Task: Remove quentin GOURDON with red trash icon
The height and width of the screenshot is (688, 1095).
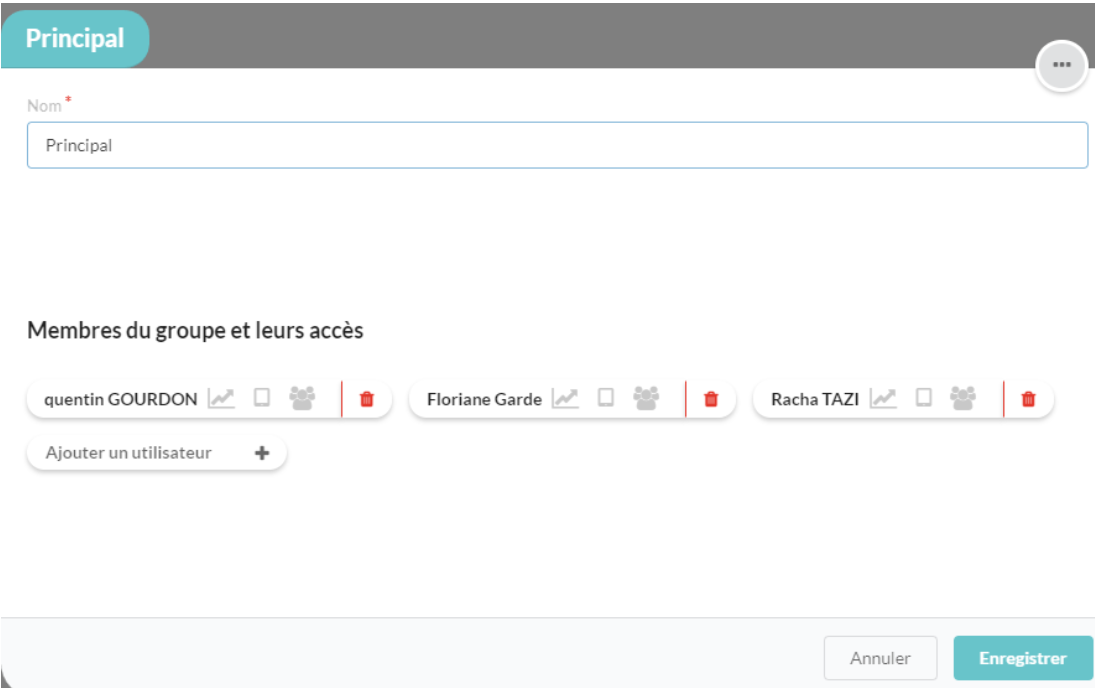Action: click(x=367, y=399)
